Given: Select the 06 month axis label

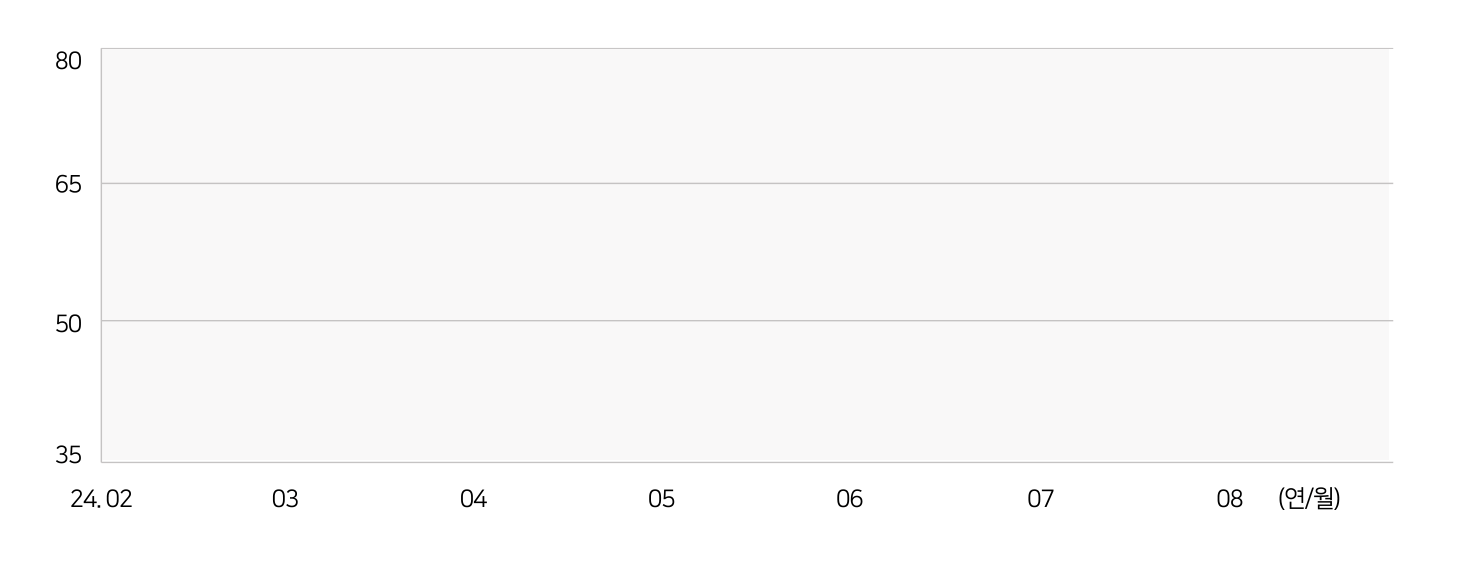Looking at the screenshot, I should (849, 499).
